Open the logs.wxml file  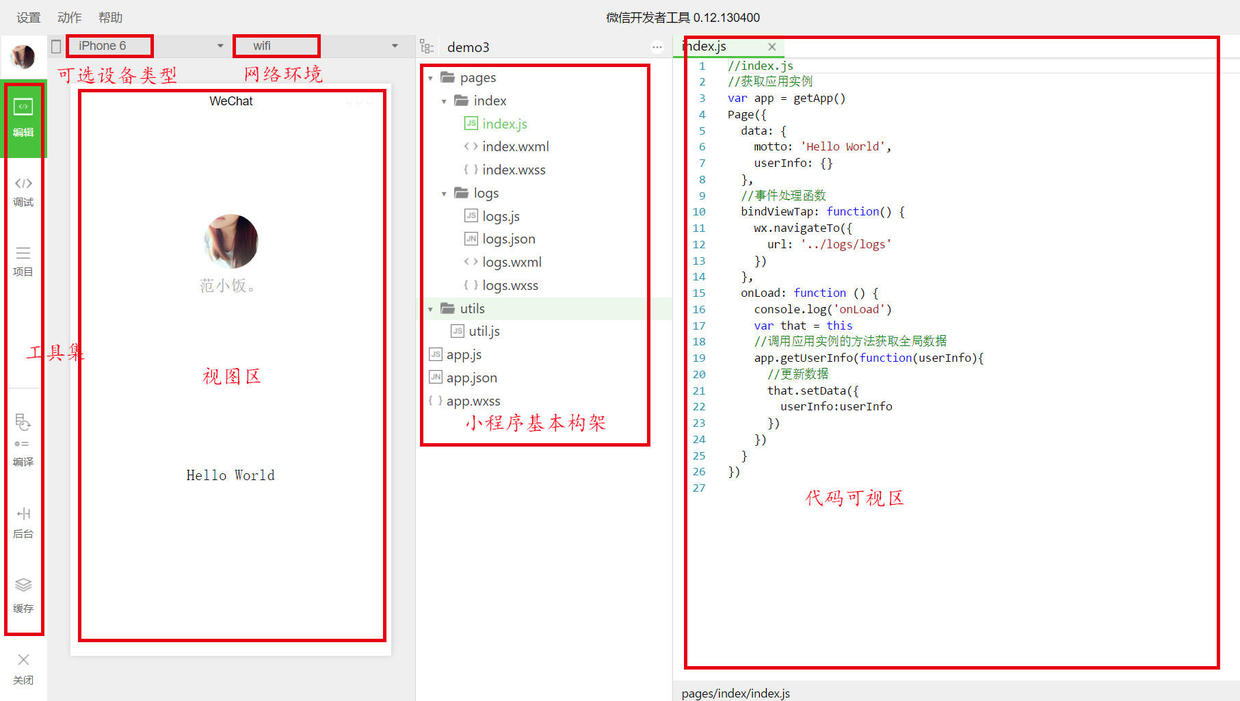(x=510, y=262)
